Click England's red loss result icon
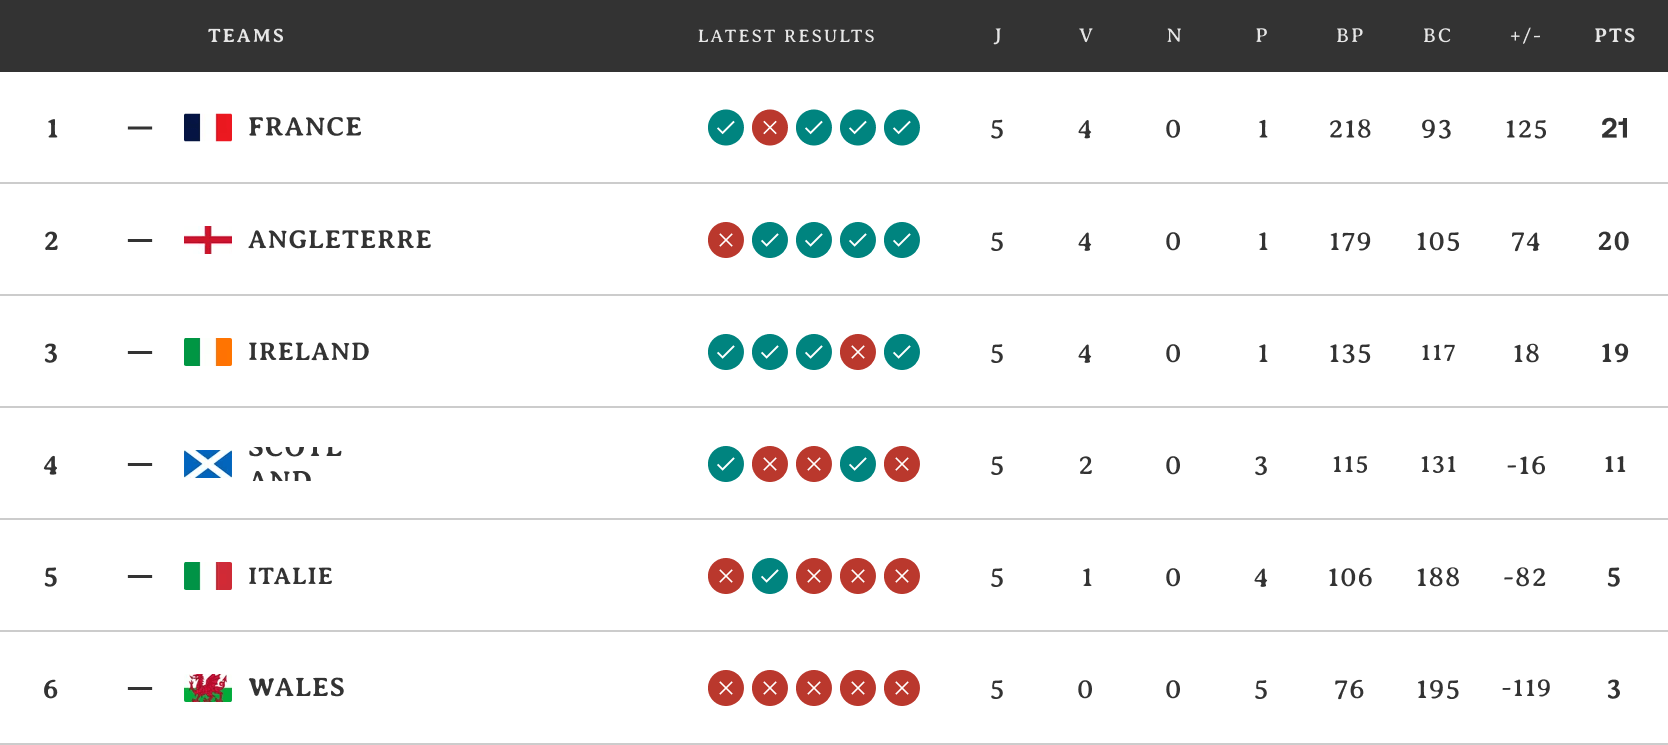The height and width of the screenshot is (745, 1668). [726, 240]
